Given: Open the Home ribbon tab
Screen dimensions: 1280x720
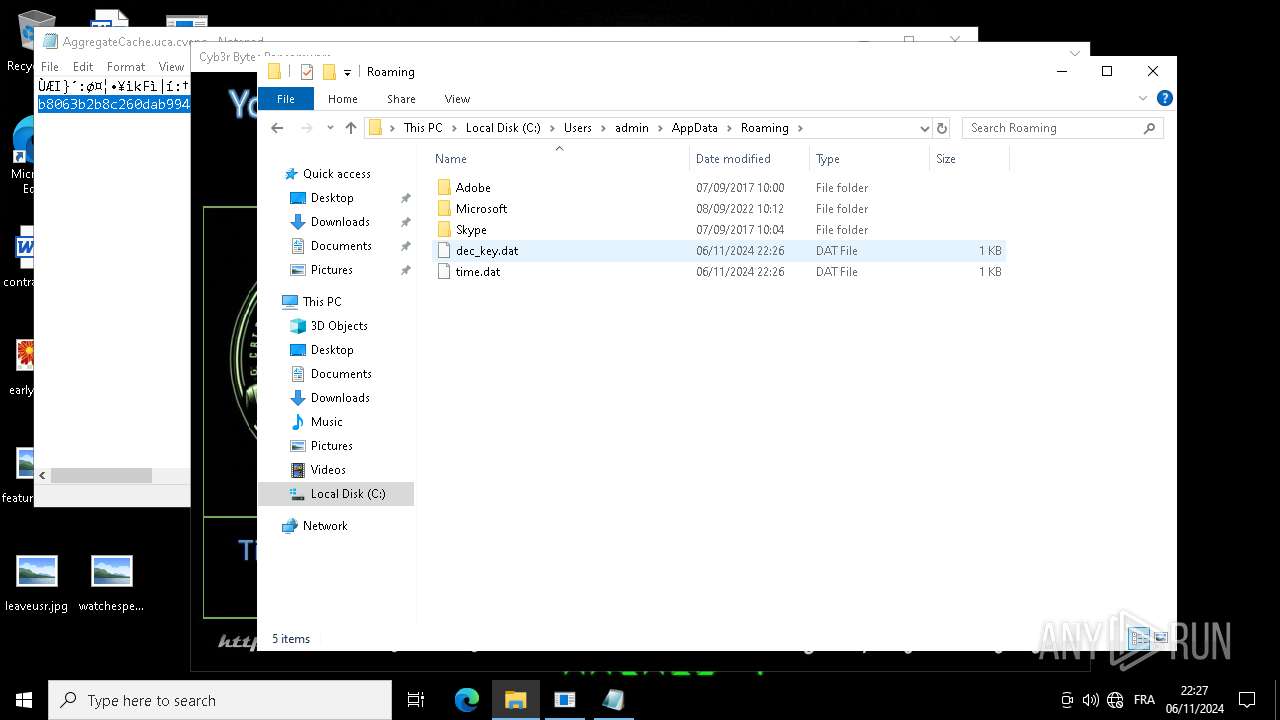Looking at the screenshot, I should pos(343,99).
